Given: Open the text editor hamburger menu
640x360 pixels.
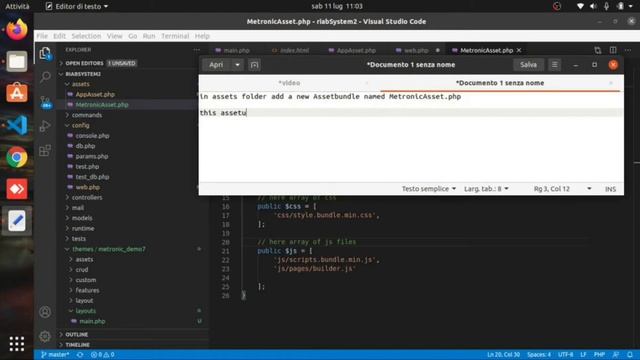Looking at the screenshot, I should point(554,64).
